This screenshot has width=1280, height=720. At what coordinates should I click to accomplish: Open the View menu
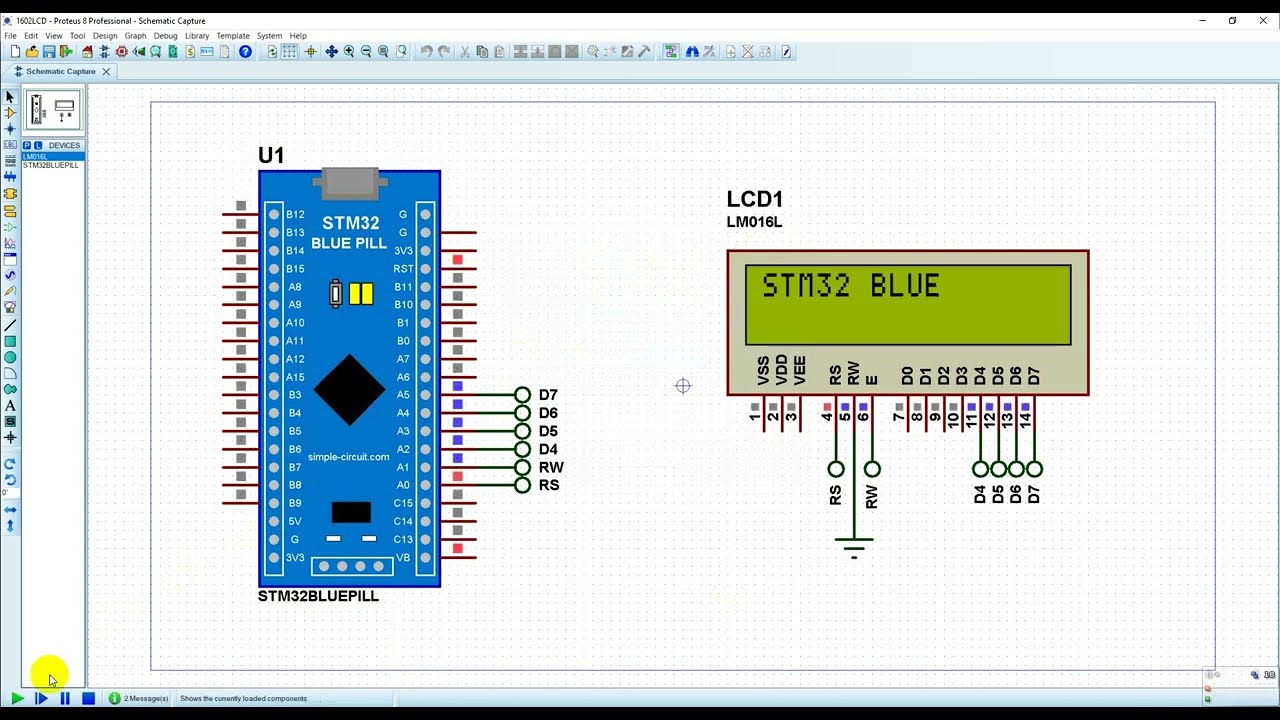tap(53, 36)
